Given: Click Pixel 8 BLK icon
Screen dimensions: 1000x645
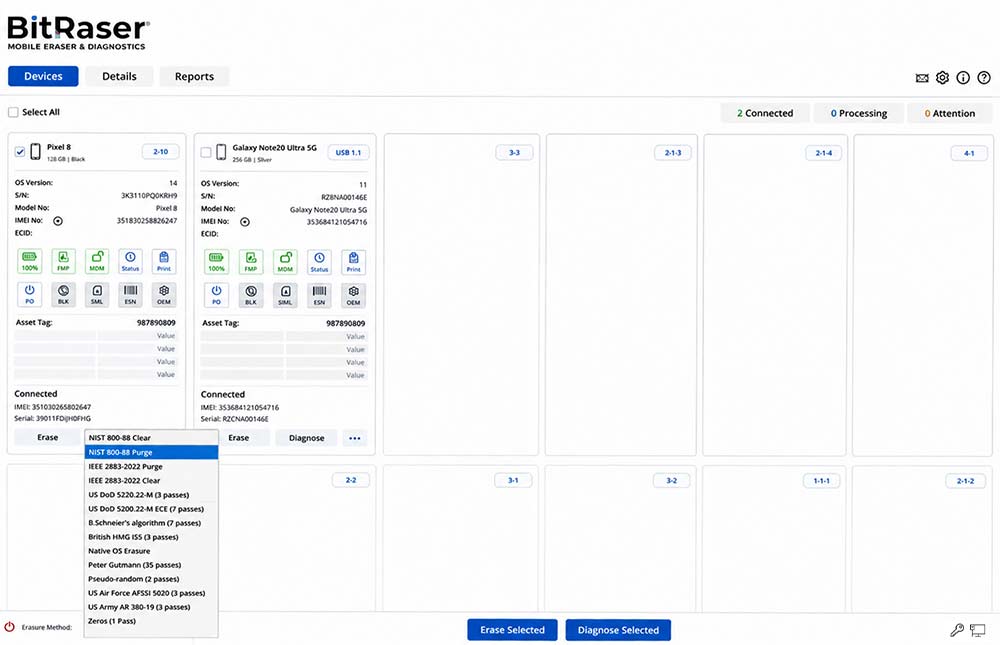Looking at the screenshot, I should coord(63,294).
